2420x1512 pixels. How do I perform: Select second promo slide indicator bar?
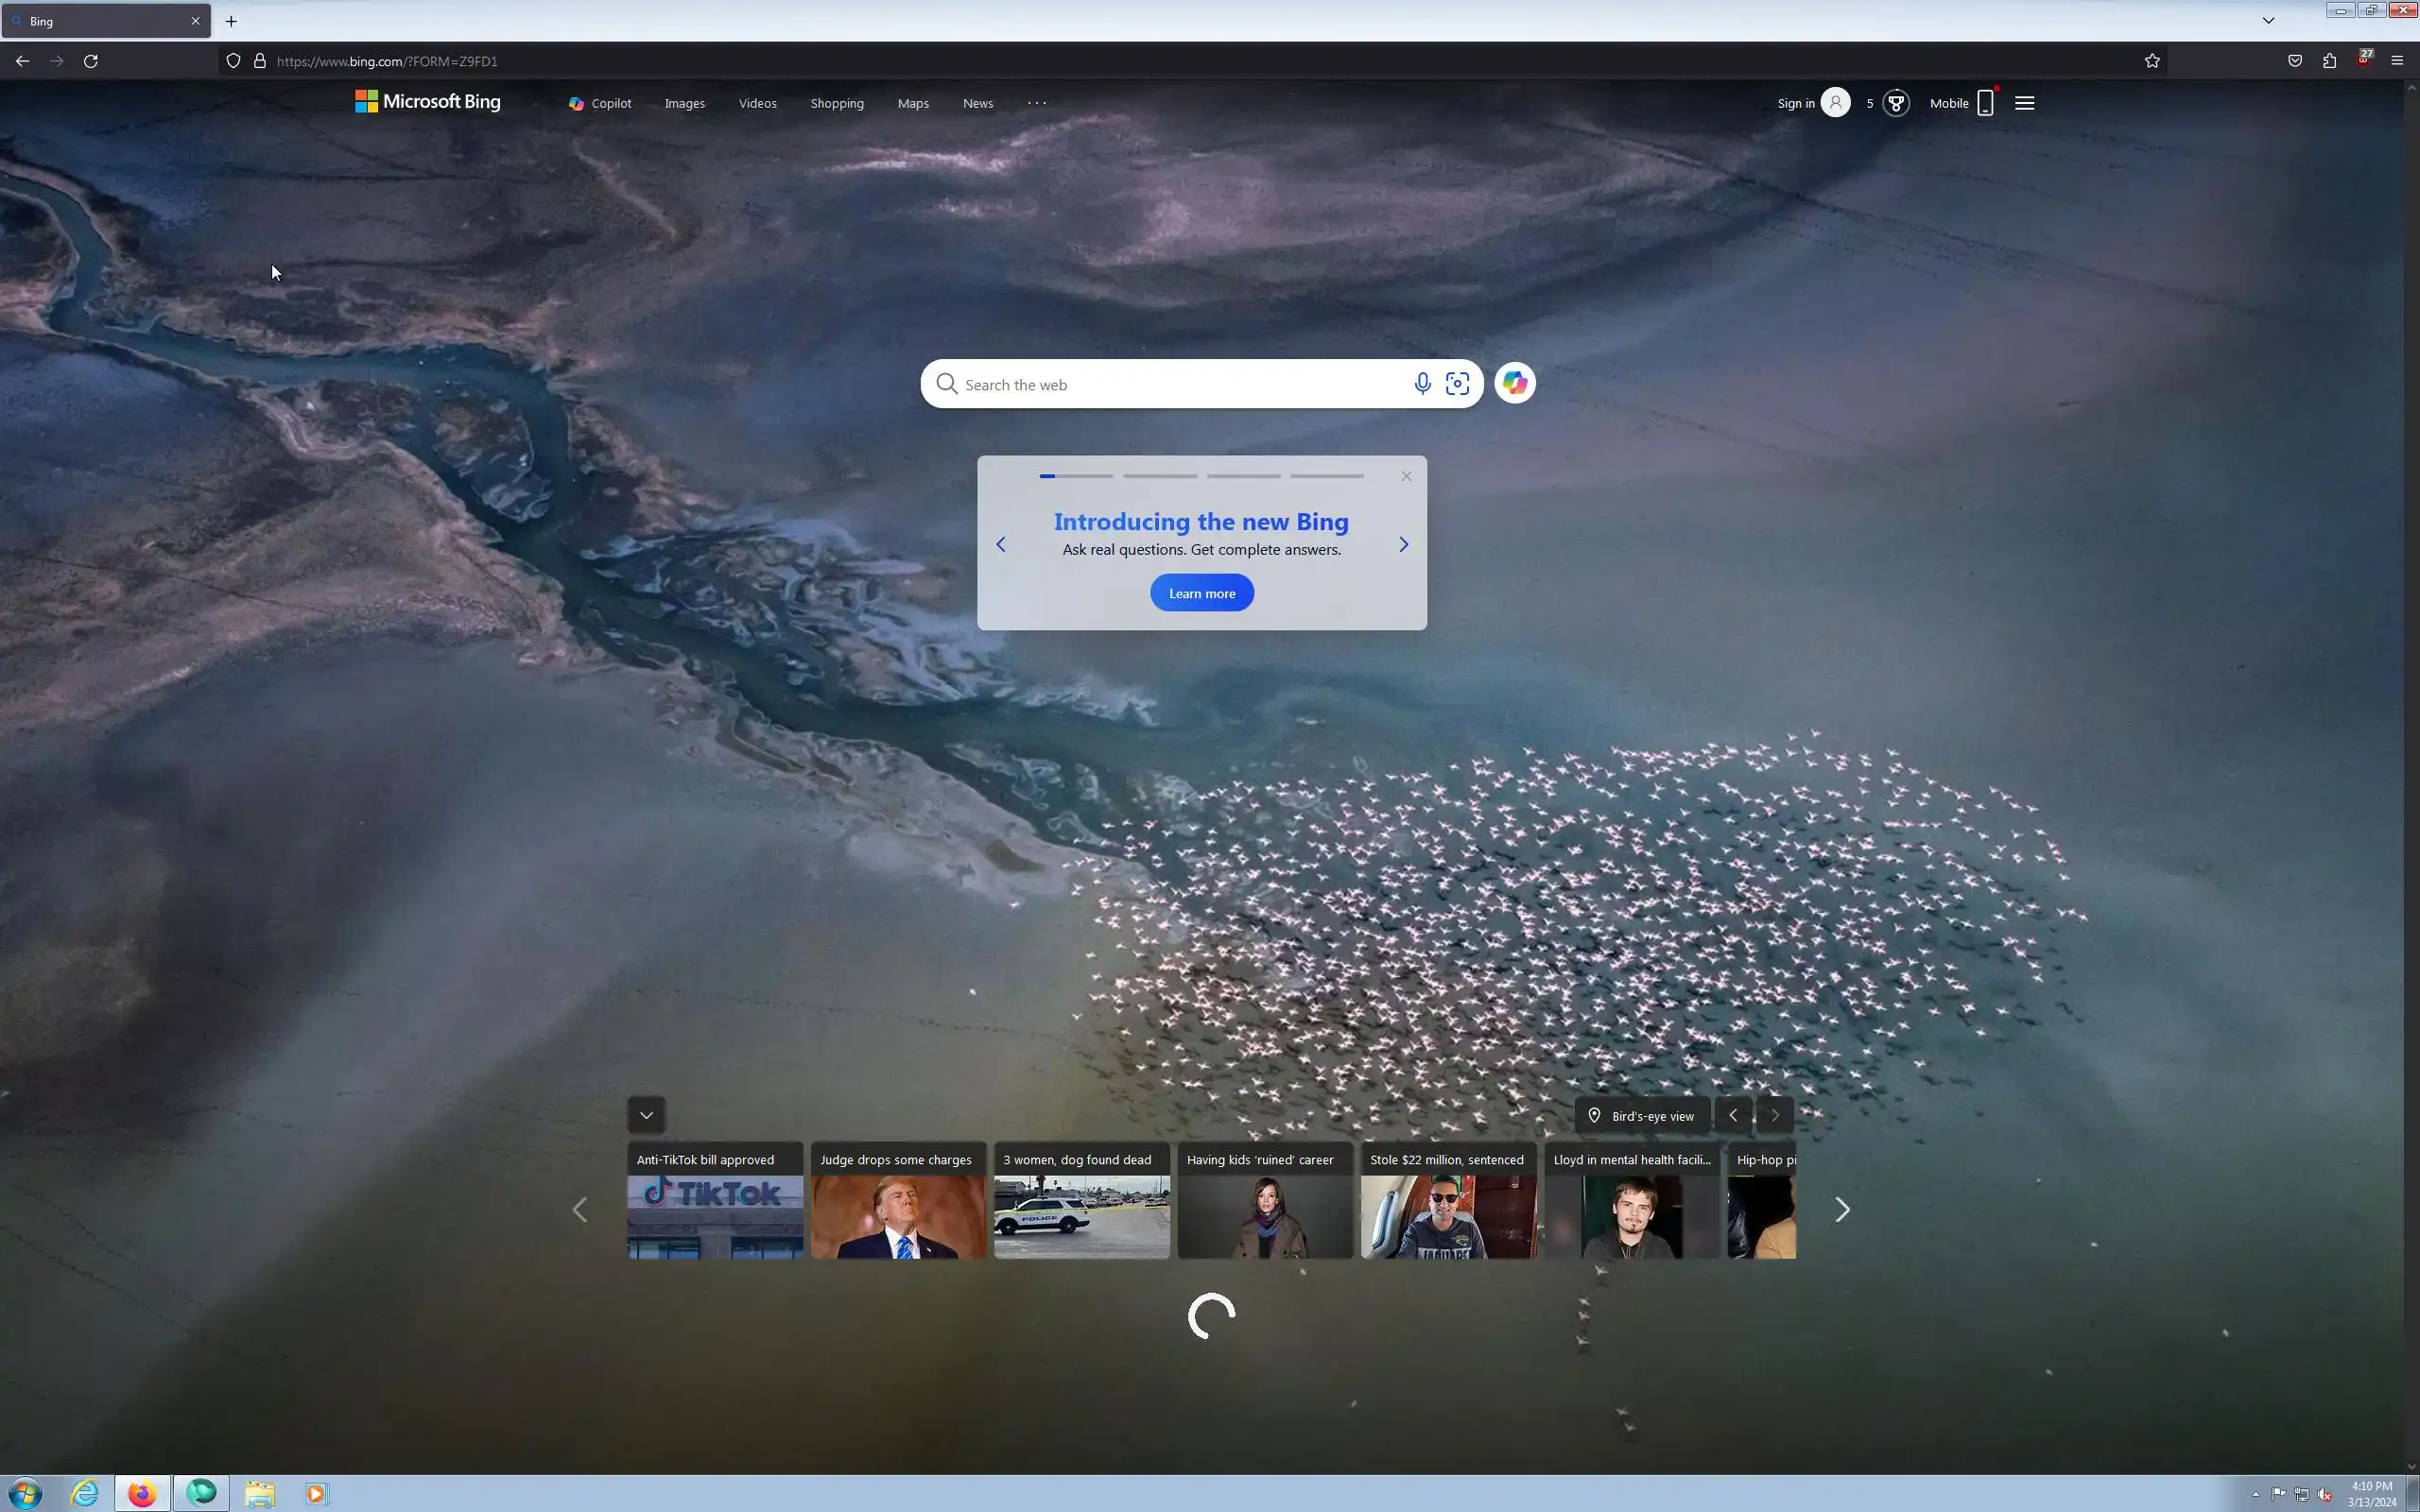(x=1159, y=476)
